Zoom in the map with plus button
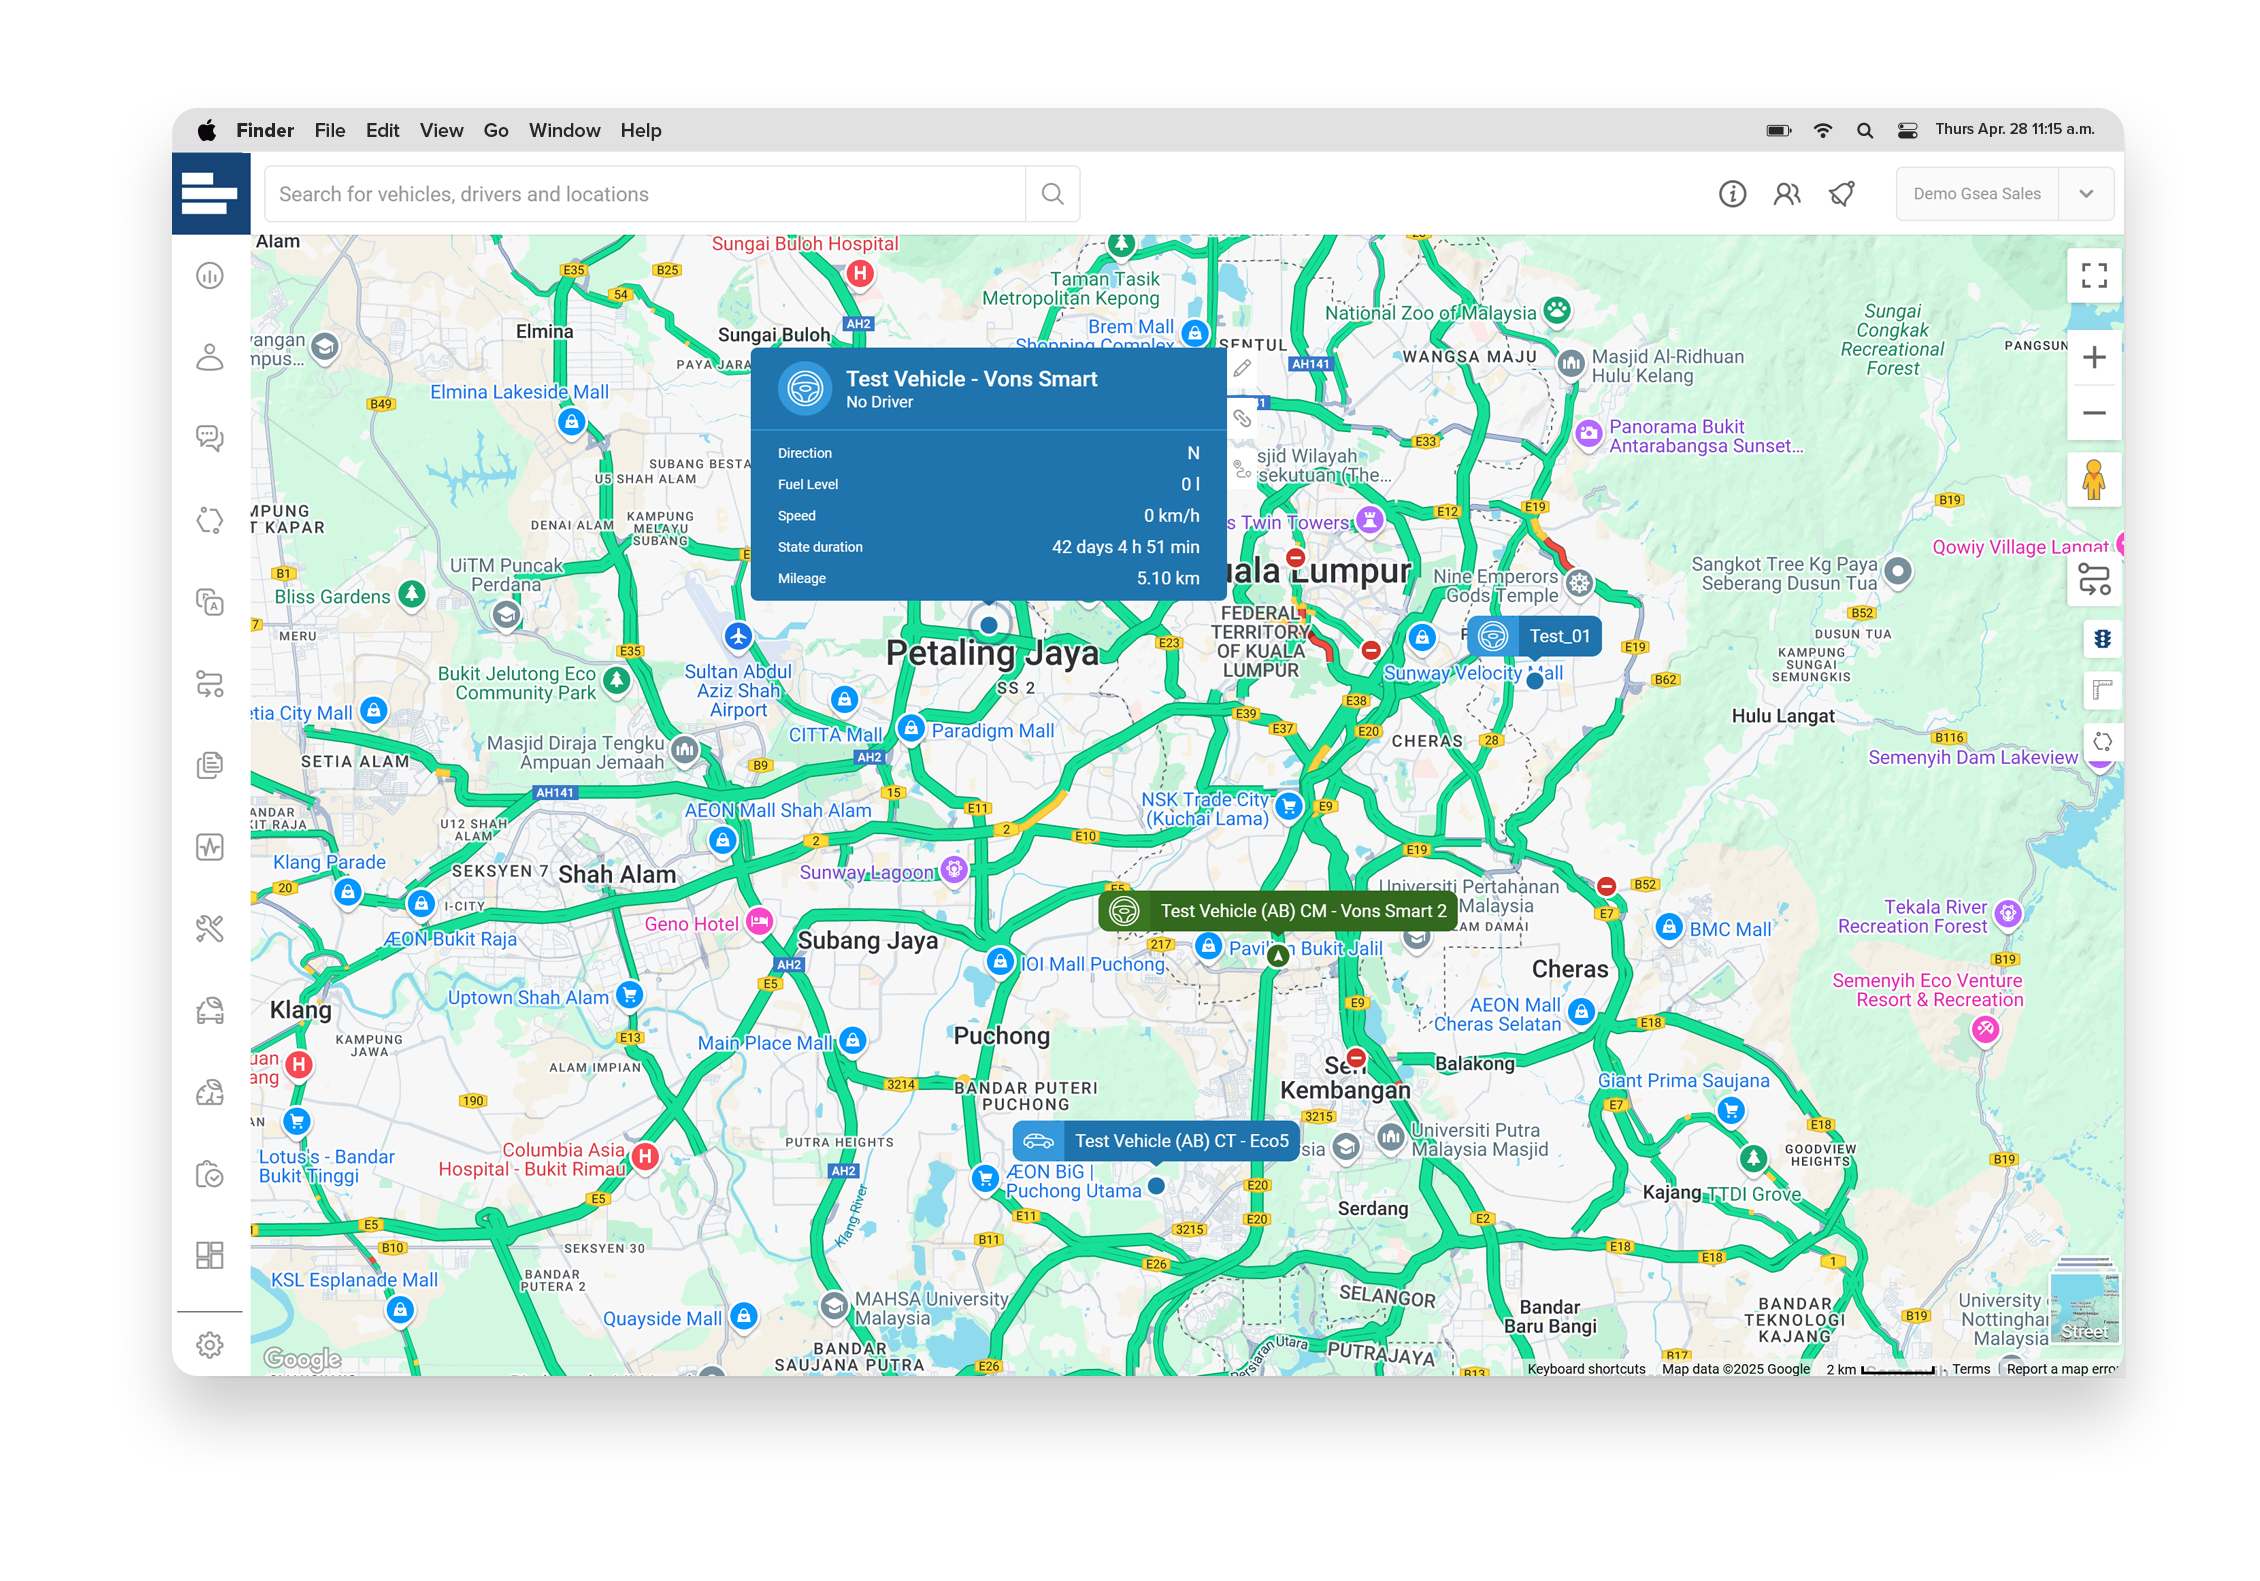 (x=2094, y=357)
